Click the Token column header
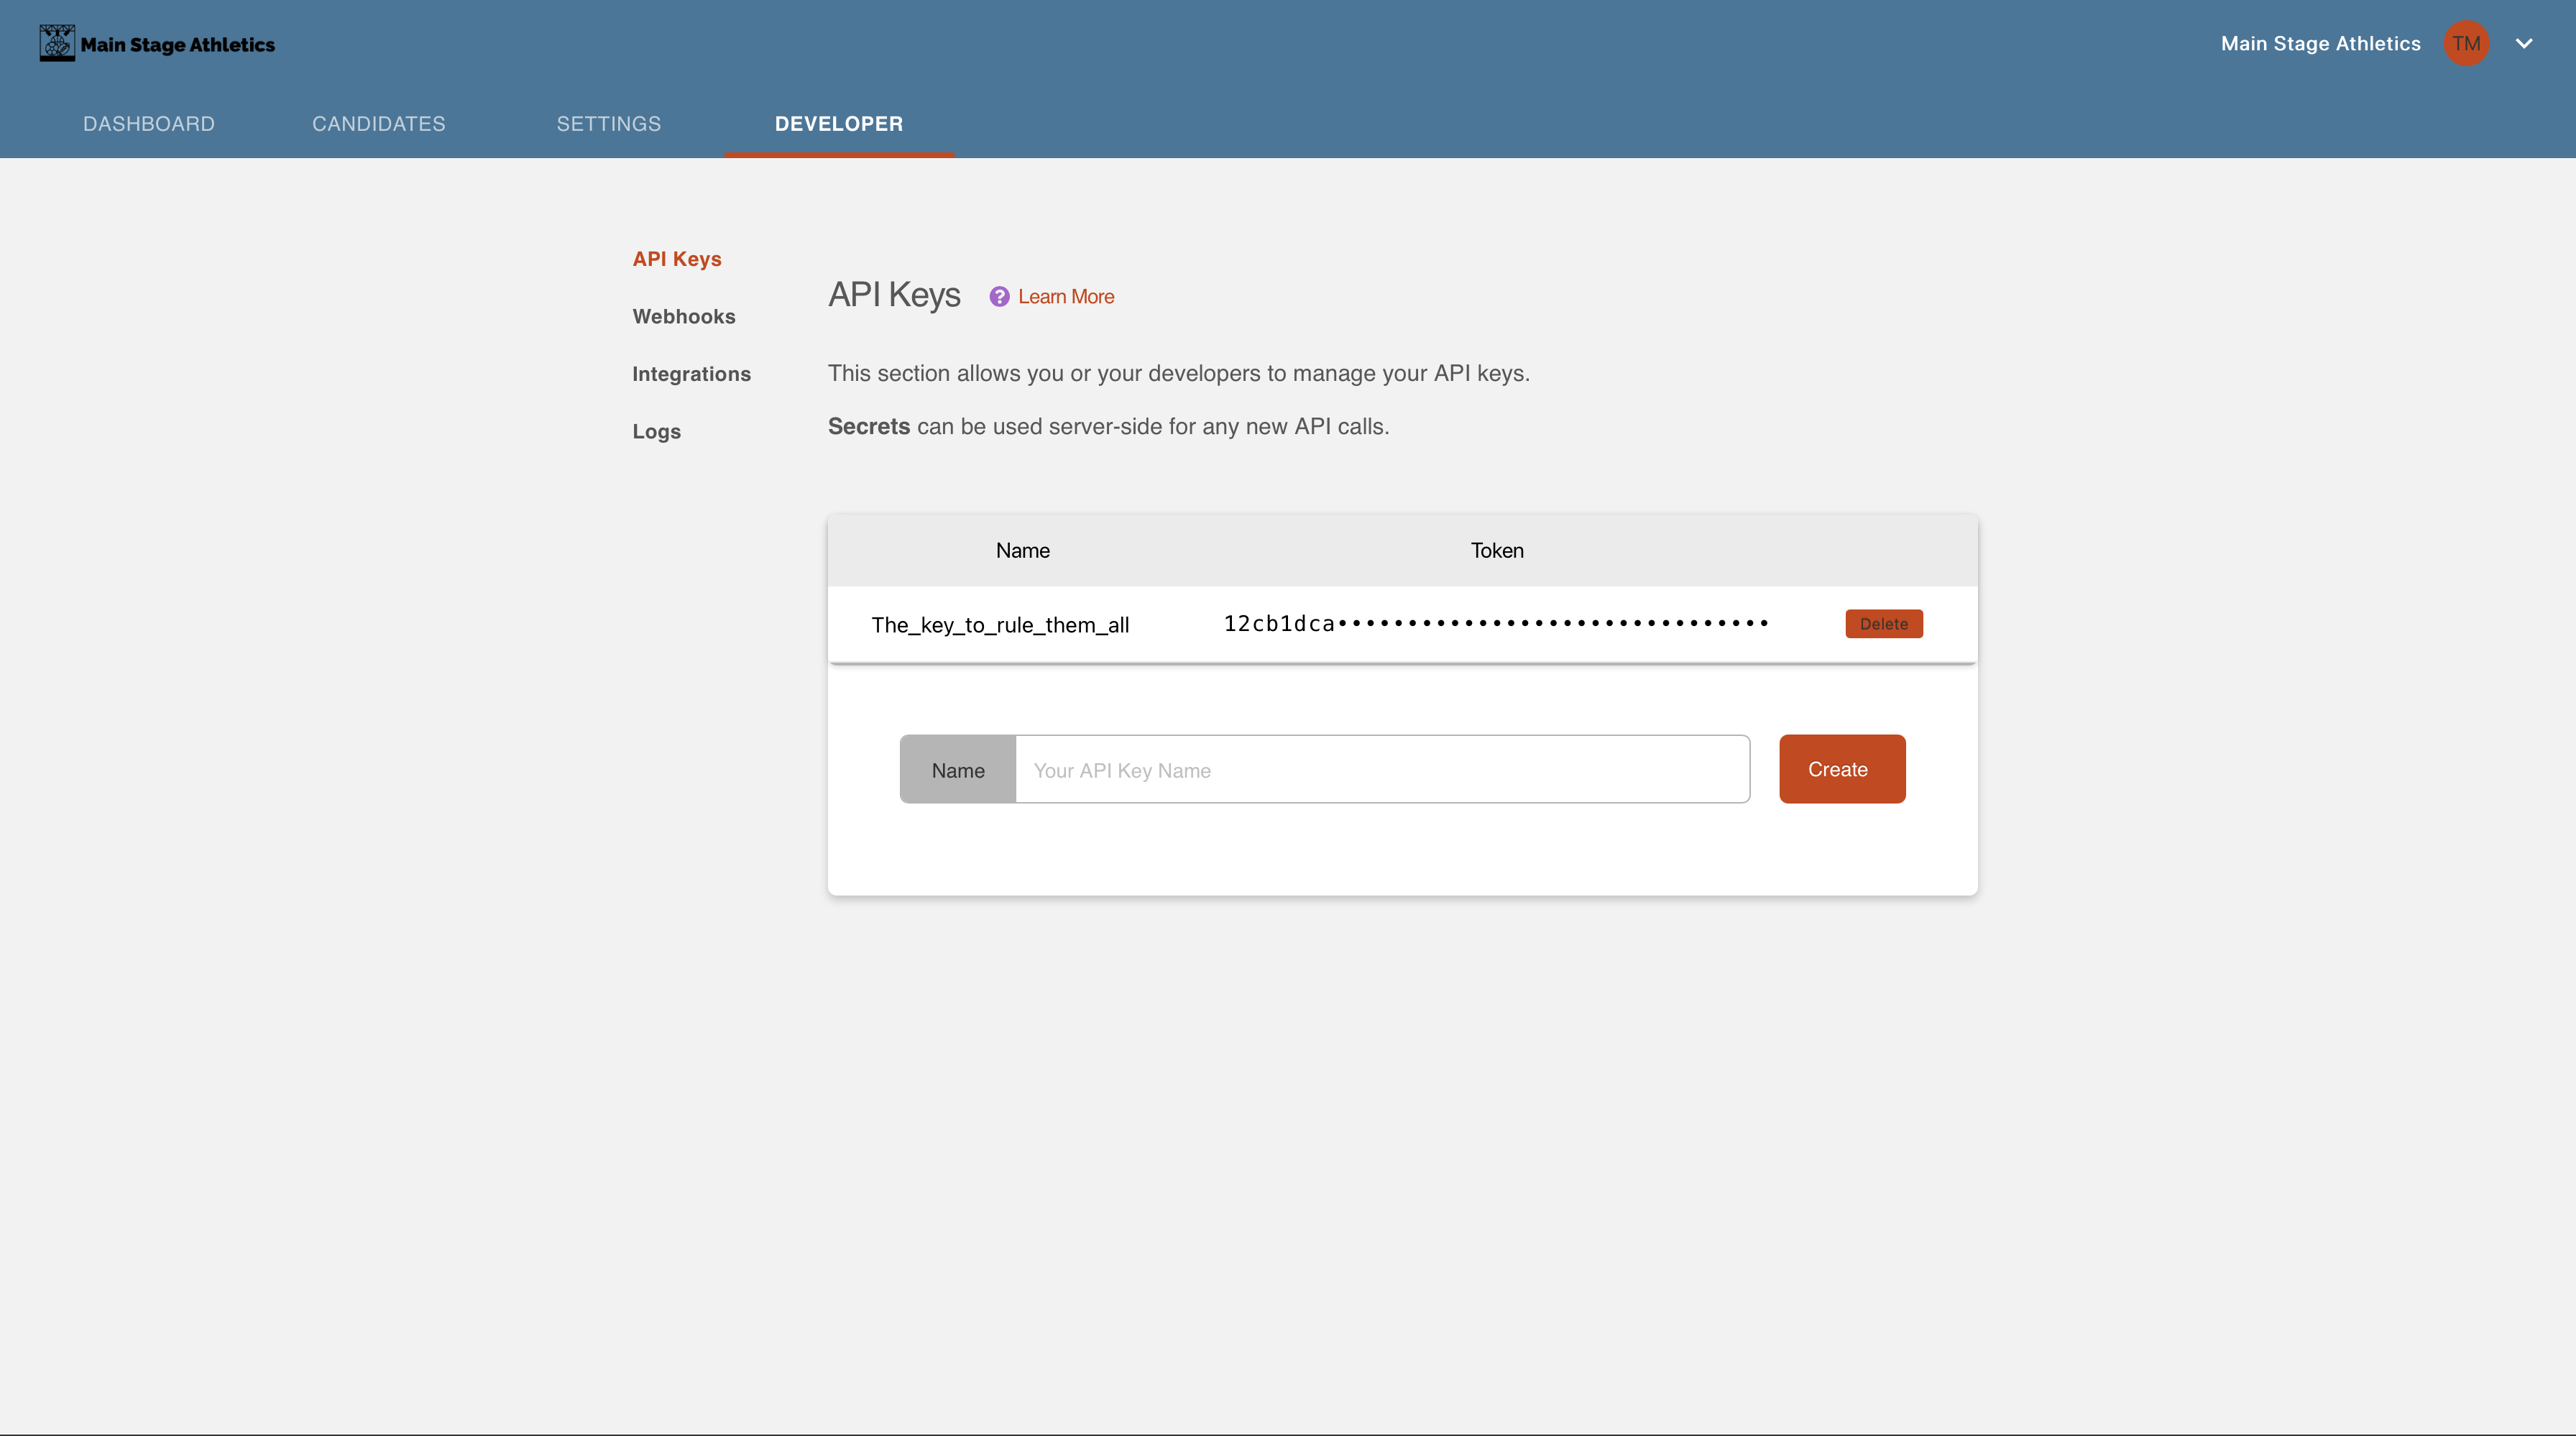Screen dimensions: 2576x1436 click(x=1496, y=551)
